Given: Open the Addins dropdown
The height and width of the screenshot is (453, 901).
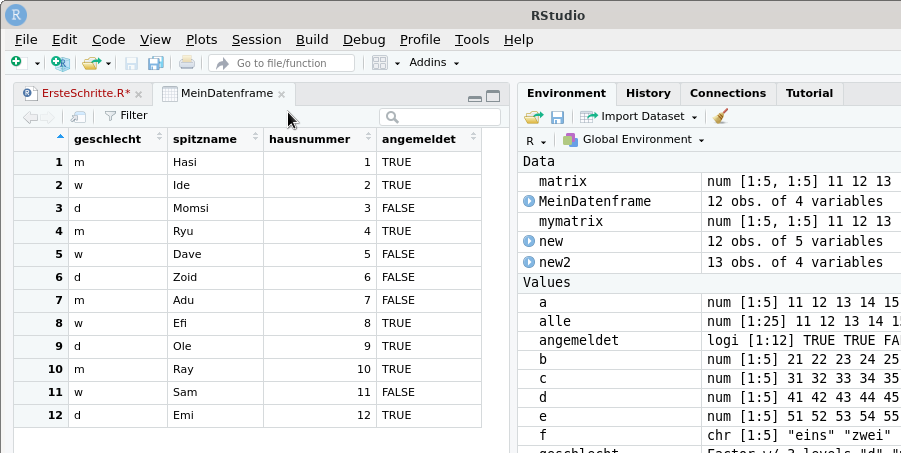Looking at the screenshot, I should click(434, 63).
